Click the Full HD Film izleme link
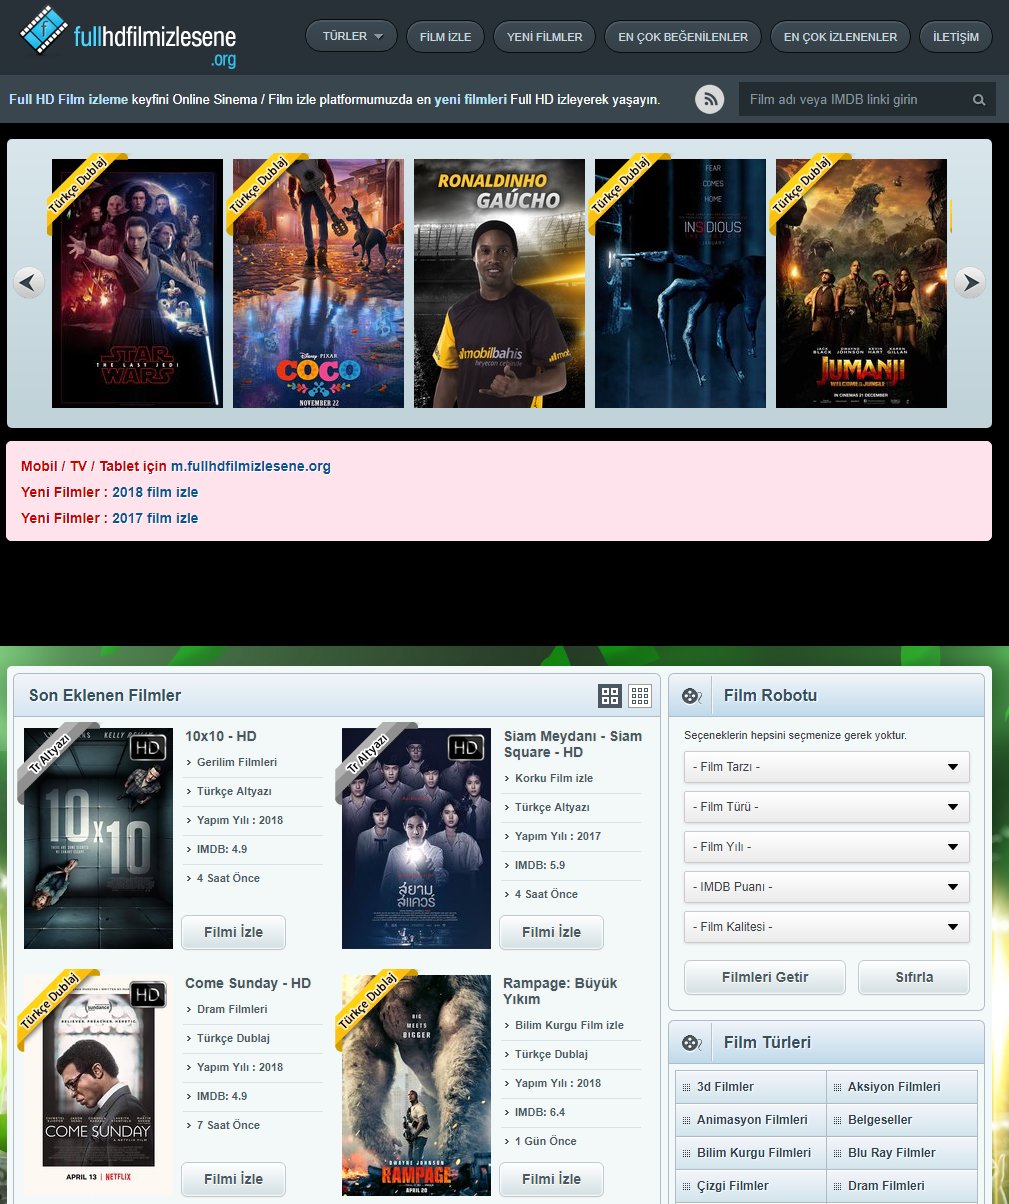Viewport: 1009px width, 1204px height. coord(69,99)
